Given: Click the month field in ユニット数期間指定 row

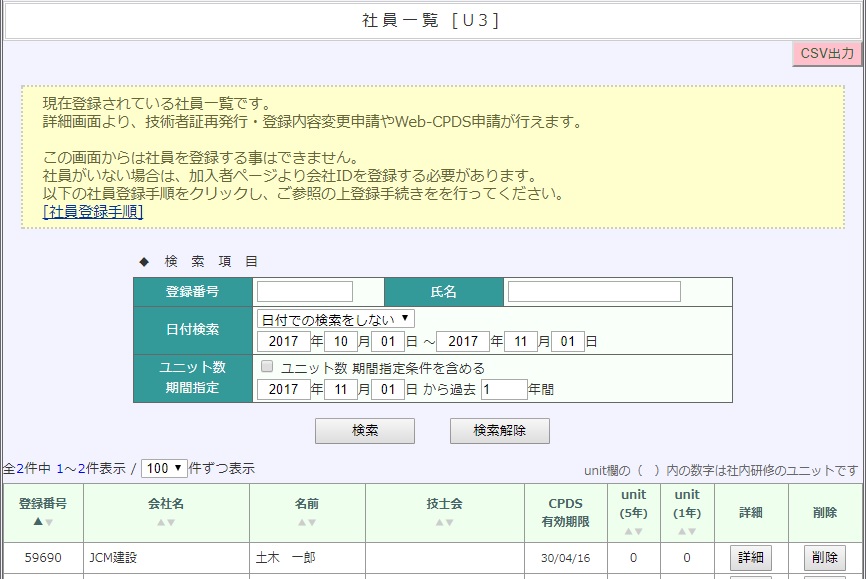Looking at the screenshot, I should [x=341, y=389].
